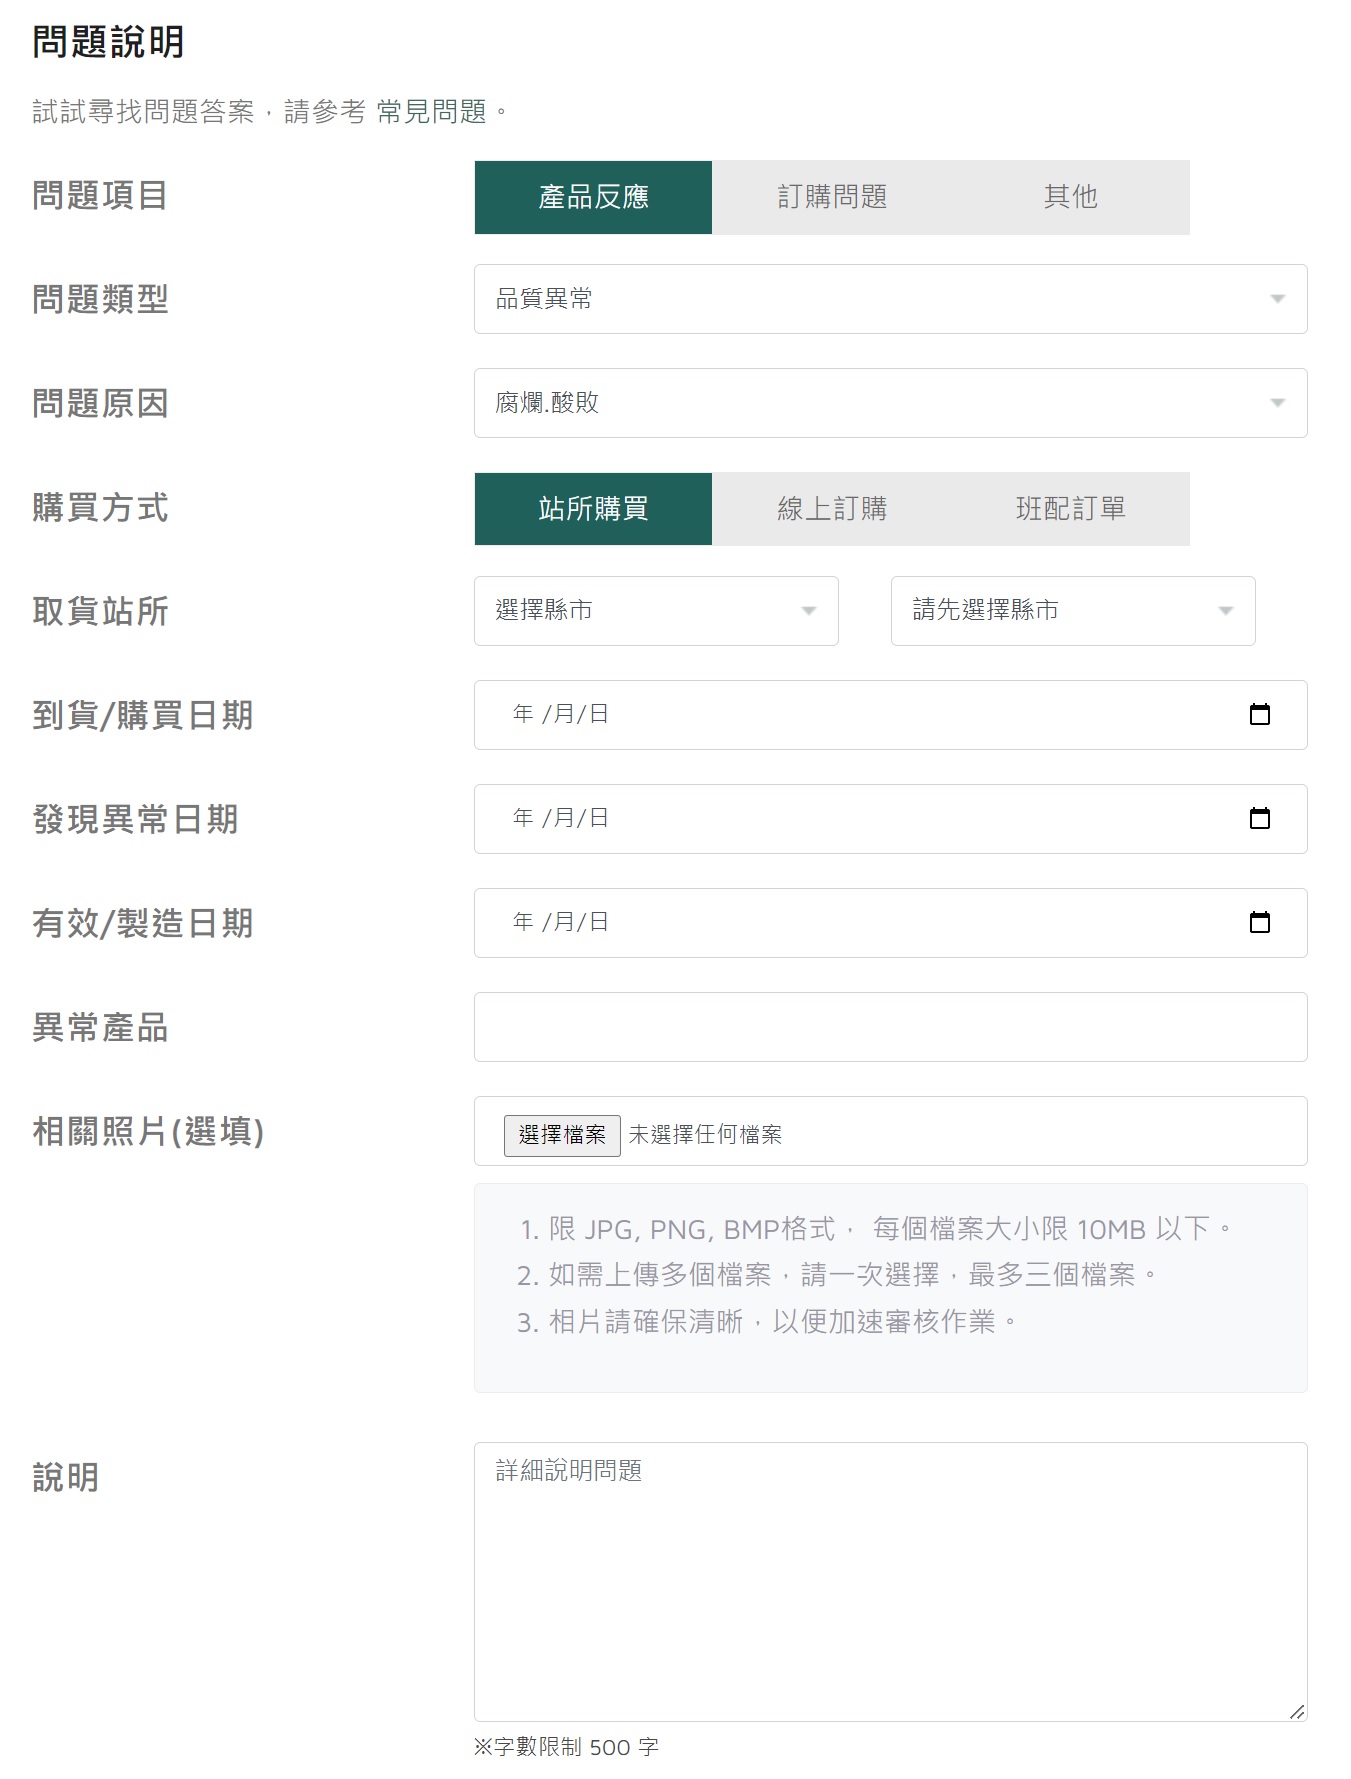Expand the 請先選擇縣市 station dropdown
Image resolution: width=1351 pixels, height=1779 pixels.
tap(1072, 611)
